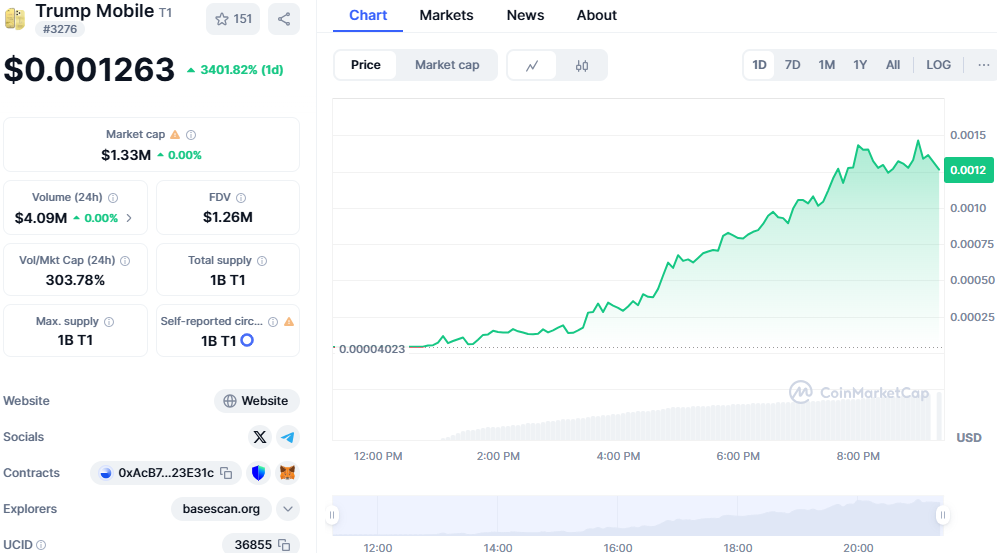Add token to MetaMask fox icon

pyautogui.click(x=288, y=473)
